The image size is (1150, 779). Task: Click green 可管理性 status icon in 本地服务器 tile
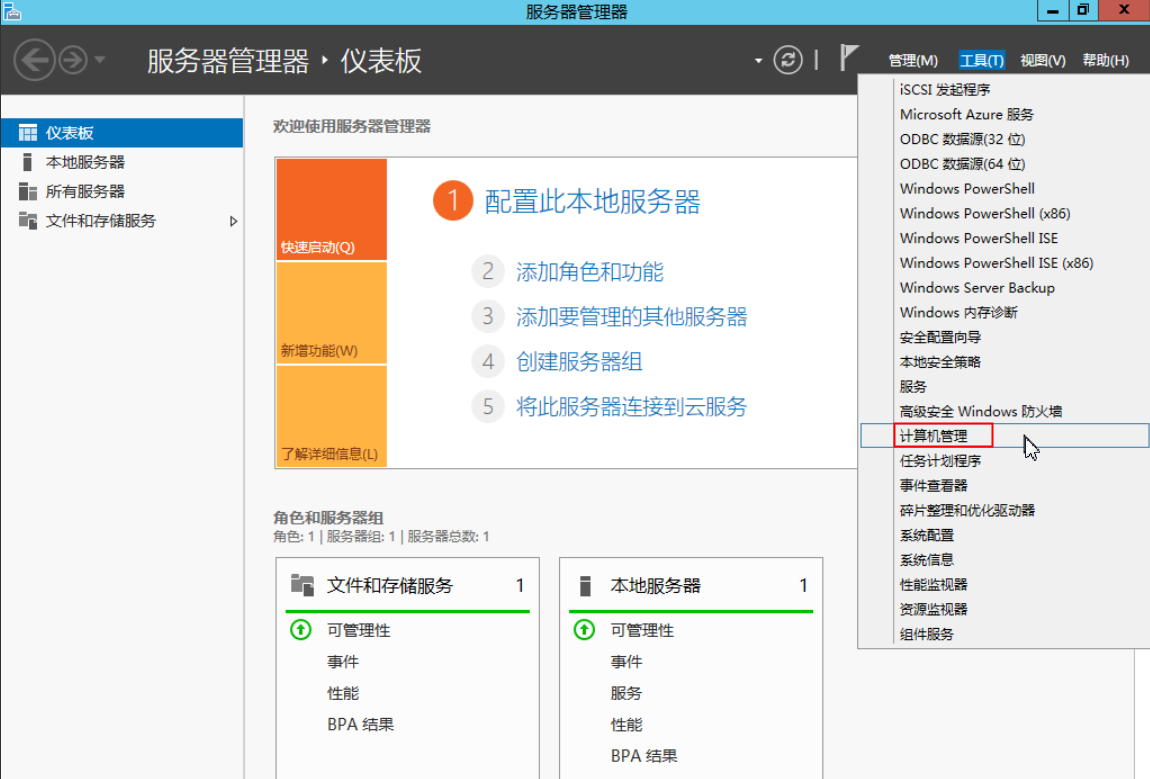click(584, 630)
